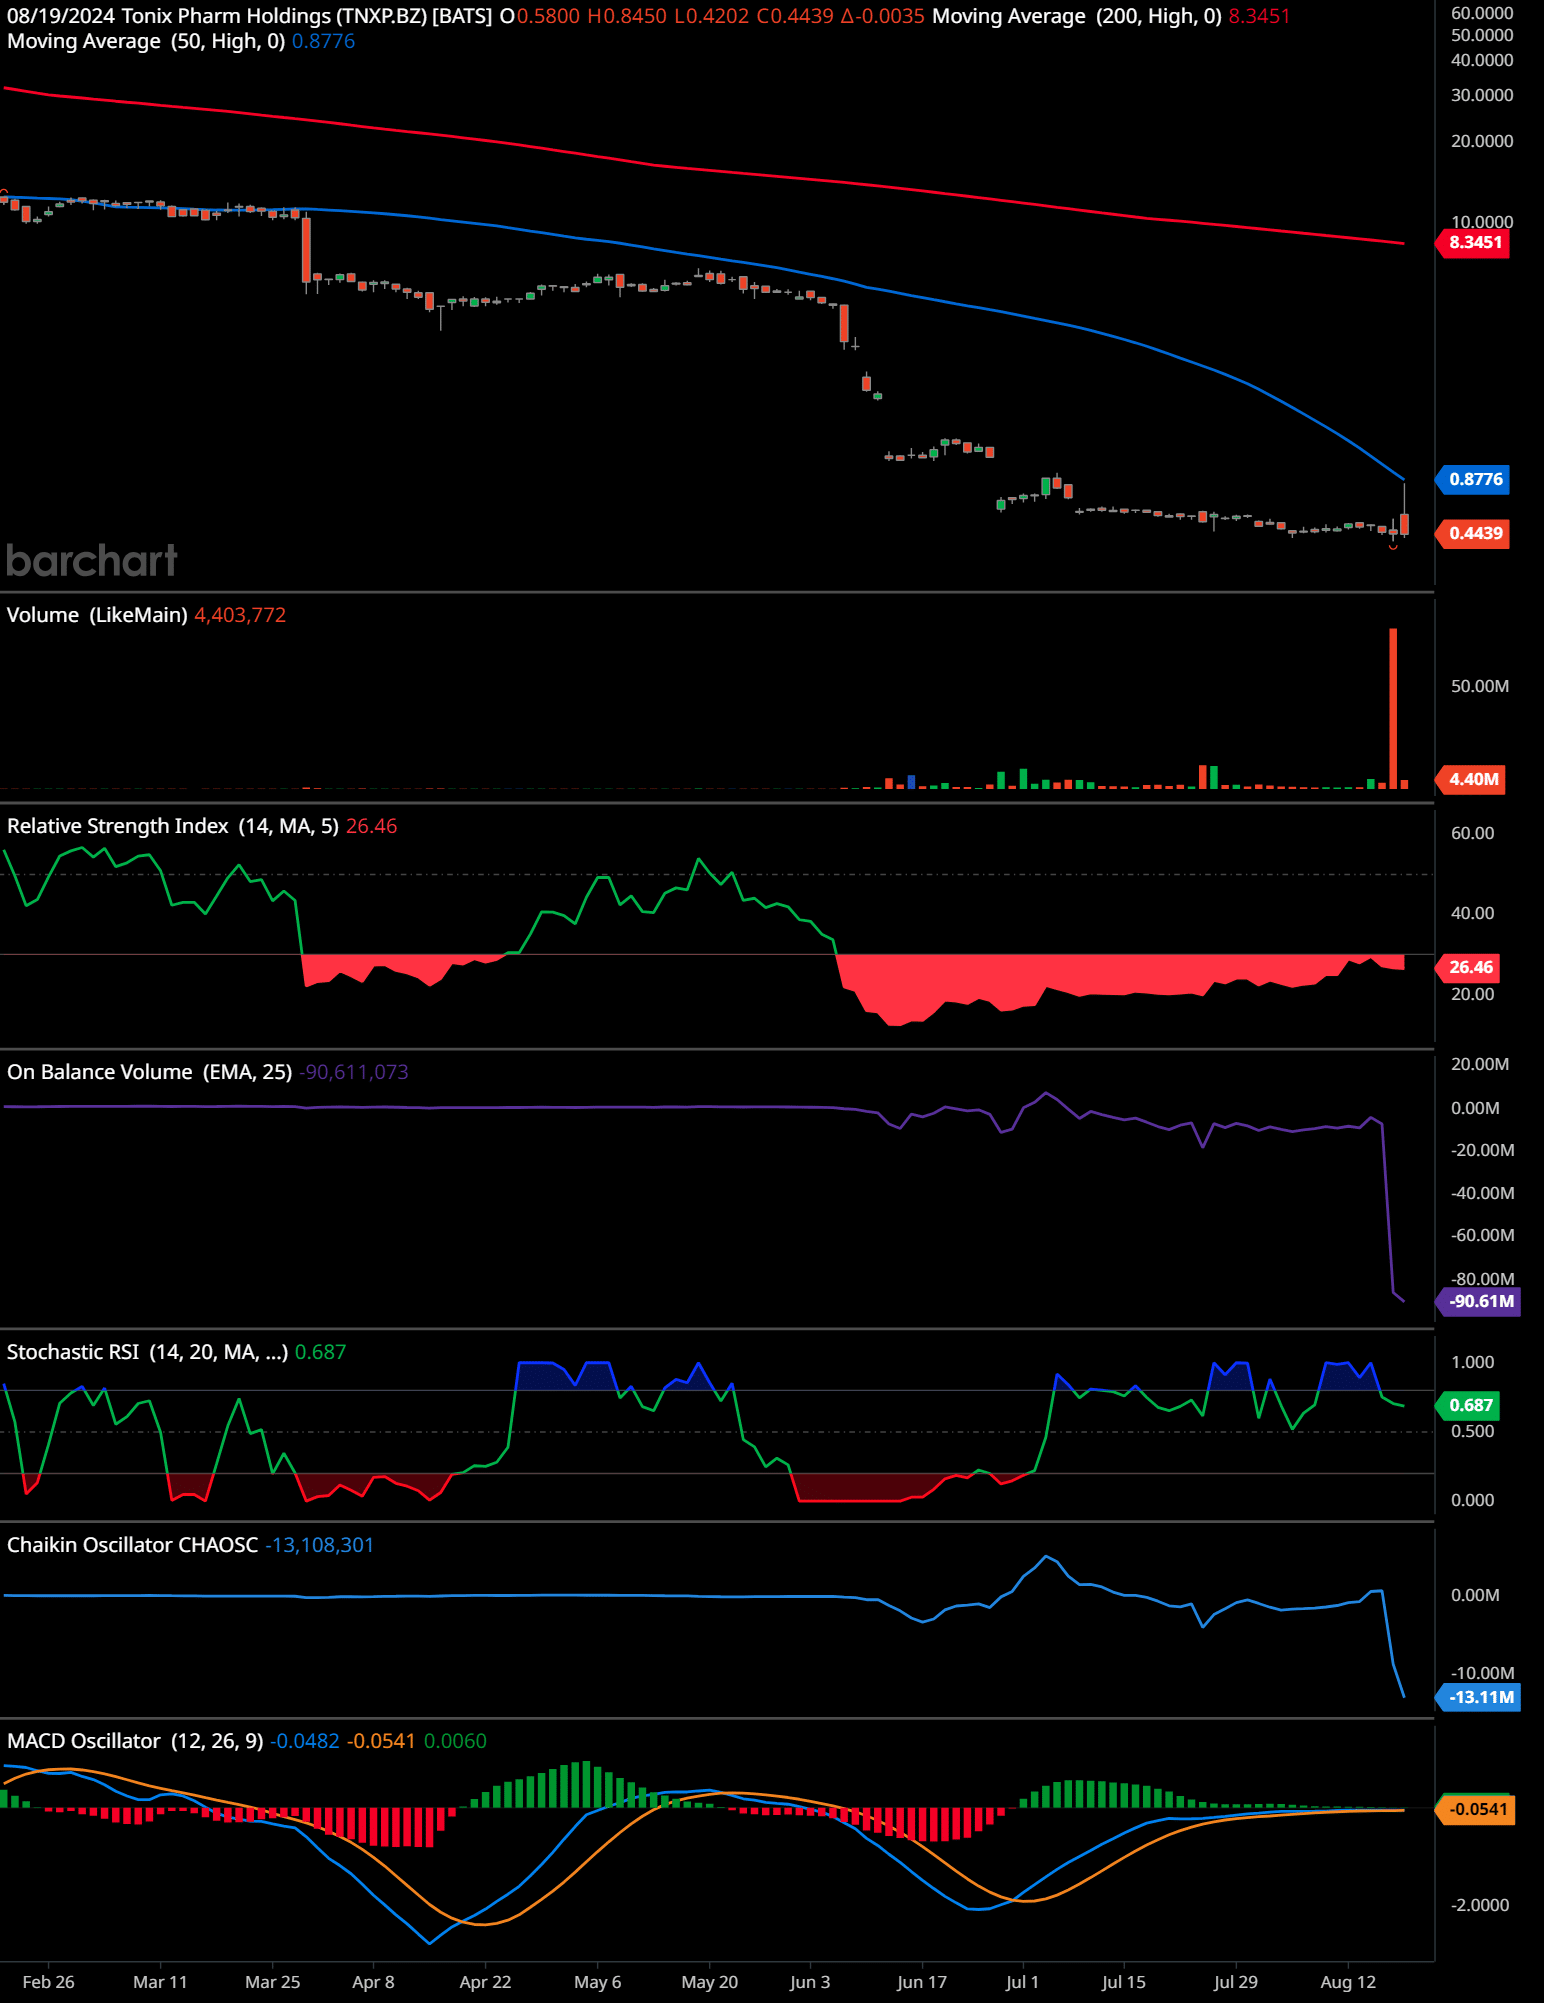Click the red 26.46 RSI axis tag
The width and height of the screenshot is (1544, 2003).
pyautogui.click(x=1470, y=967)
